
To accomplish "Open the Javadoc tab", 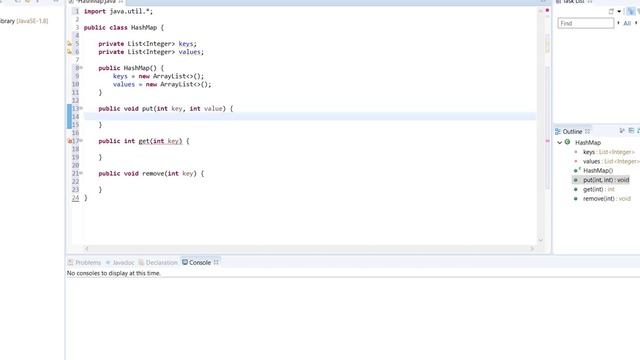I will (x=120, y=262).
